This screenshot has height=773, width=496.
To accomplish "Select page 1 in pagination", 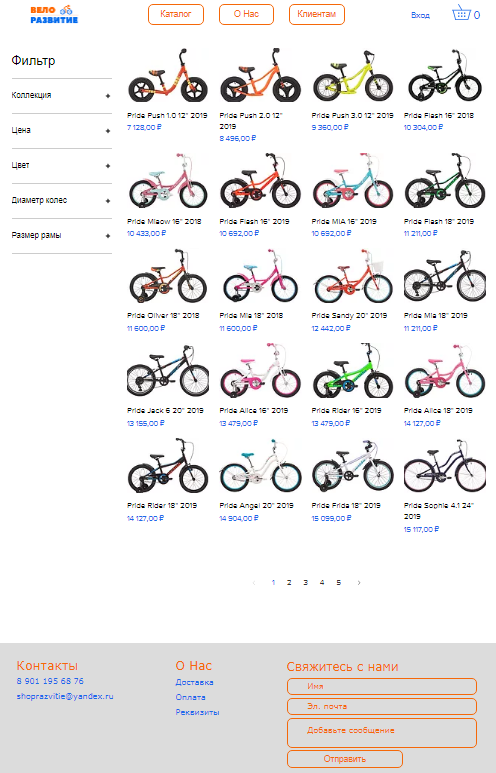I will tap(273, 583).
